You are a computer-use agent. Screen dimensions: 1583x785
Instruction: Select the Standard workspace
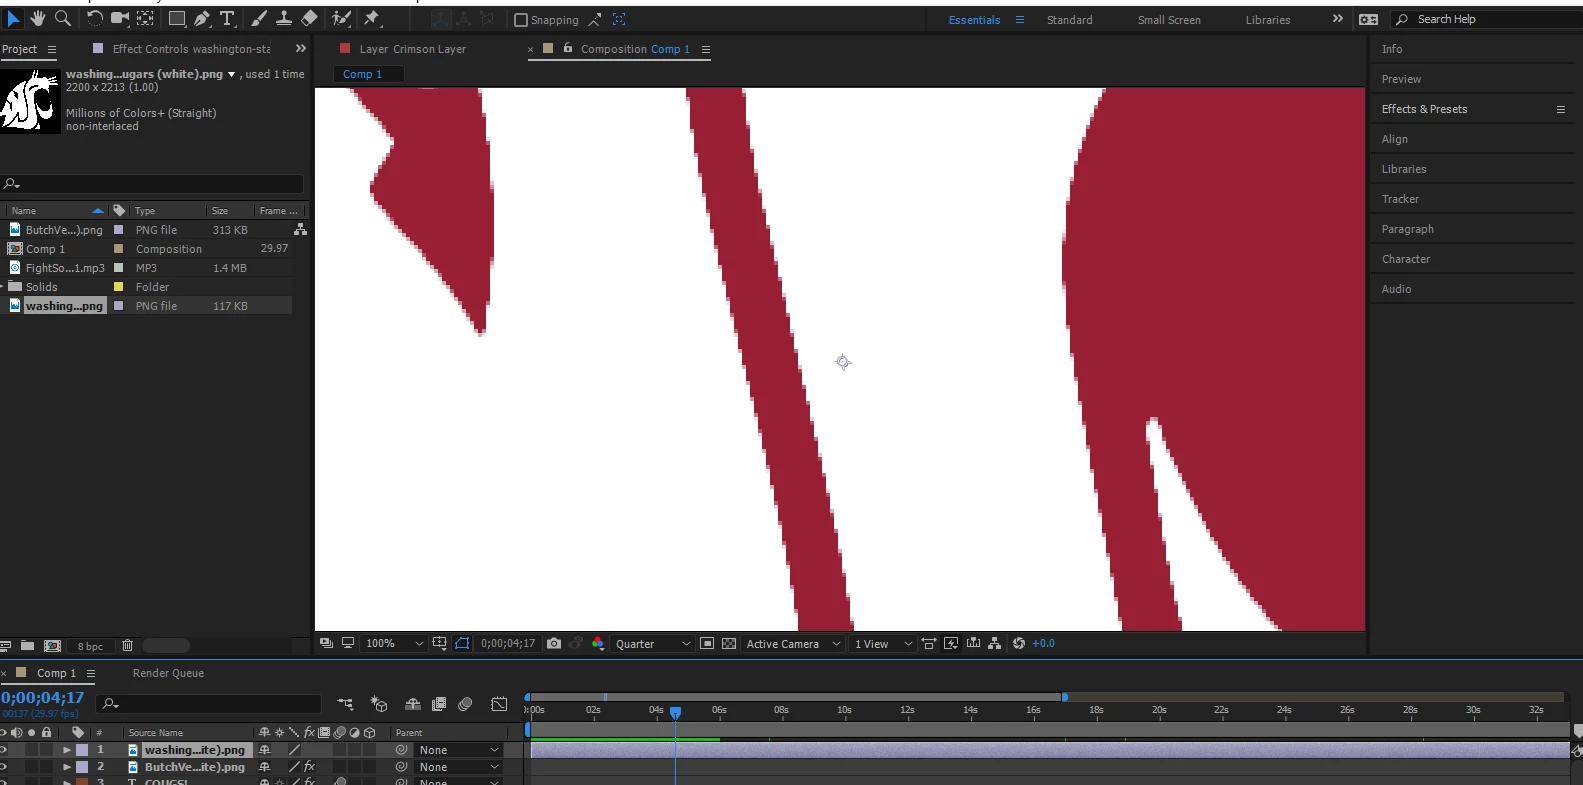[x=1069, y=20]
